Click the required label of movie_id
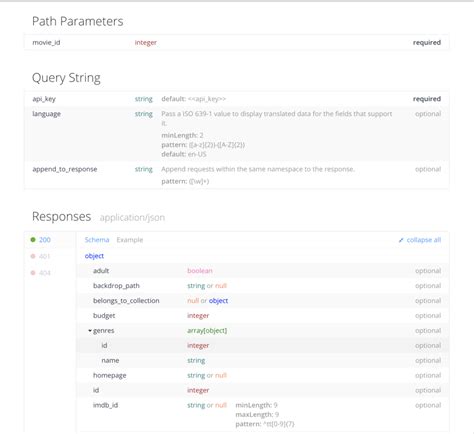Screen dimensions: 474x434 pos(427,43)
